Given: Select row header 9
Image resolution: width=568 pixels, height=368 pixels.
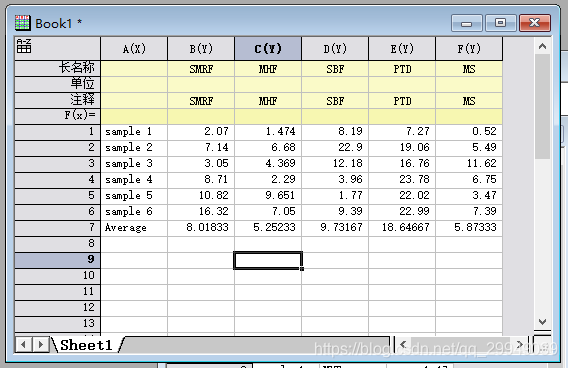Looking at the screenshot, I should pos(58,260).
